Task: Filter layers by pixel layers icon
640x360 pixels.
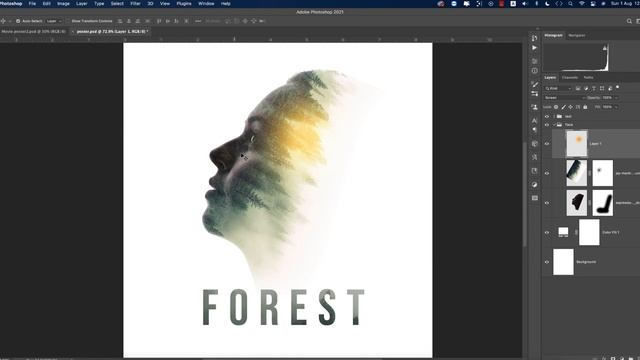Action: [x=578, y=88]
